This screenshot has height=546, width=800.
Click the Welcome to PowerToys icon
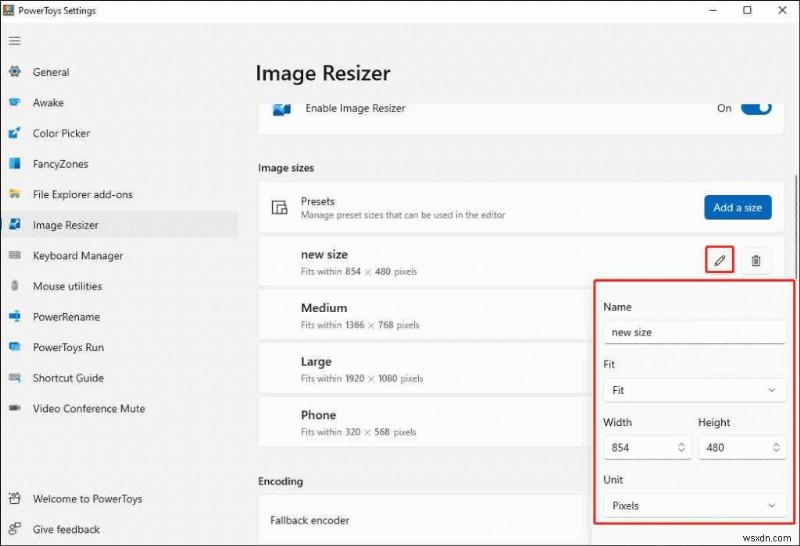[15, 499]
